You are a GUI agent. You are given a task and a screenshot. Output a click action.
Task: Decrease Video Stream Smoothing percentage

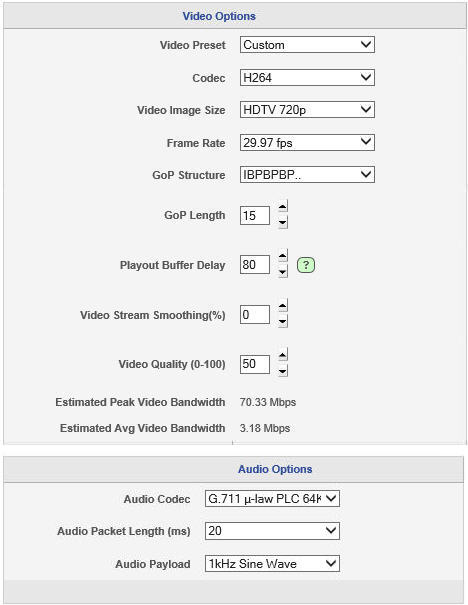pyautogui.click(x=283, y=321)
